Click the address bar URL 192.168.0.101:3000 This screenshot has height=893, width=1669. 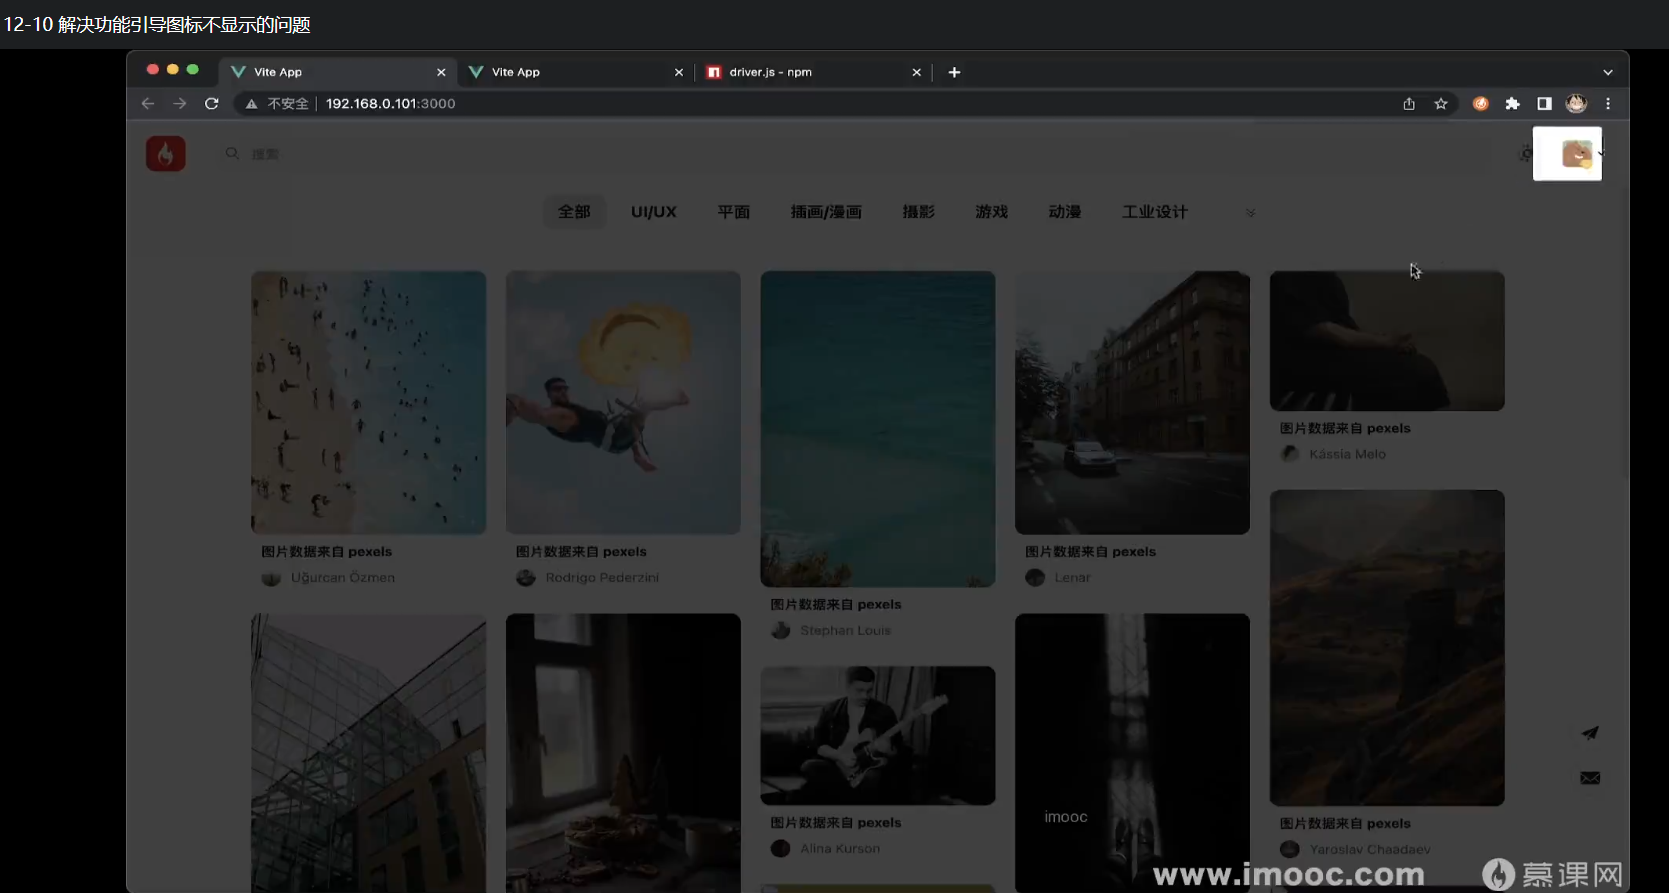tap(391, 103)
